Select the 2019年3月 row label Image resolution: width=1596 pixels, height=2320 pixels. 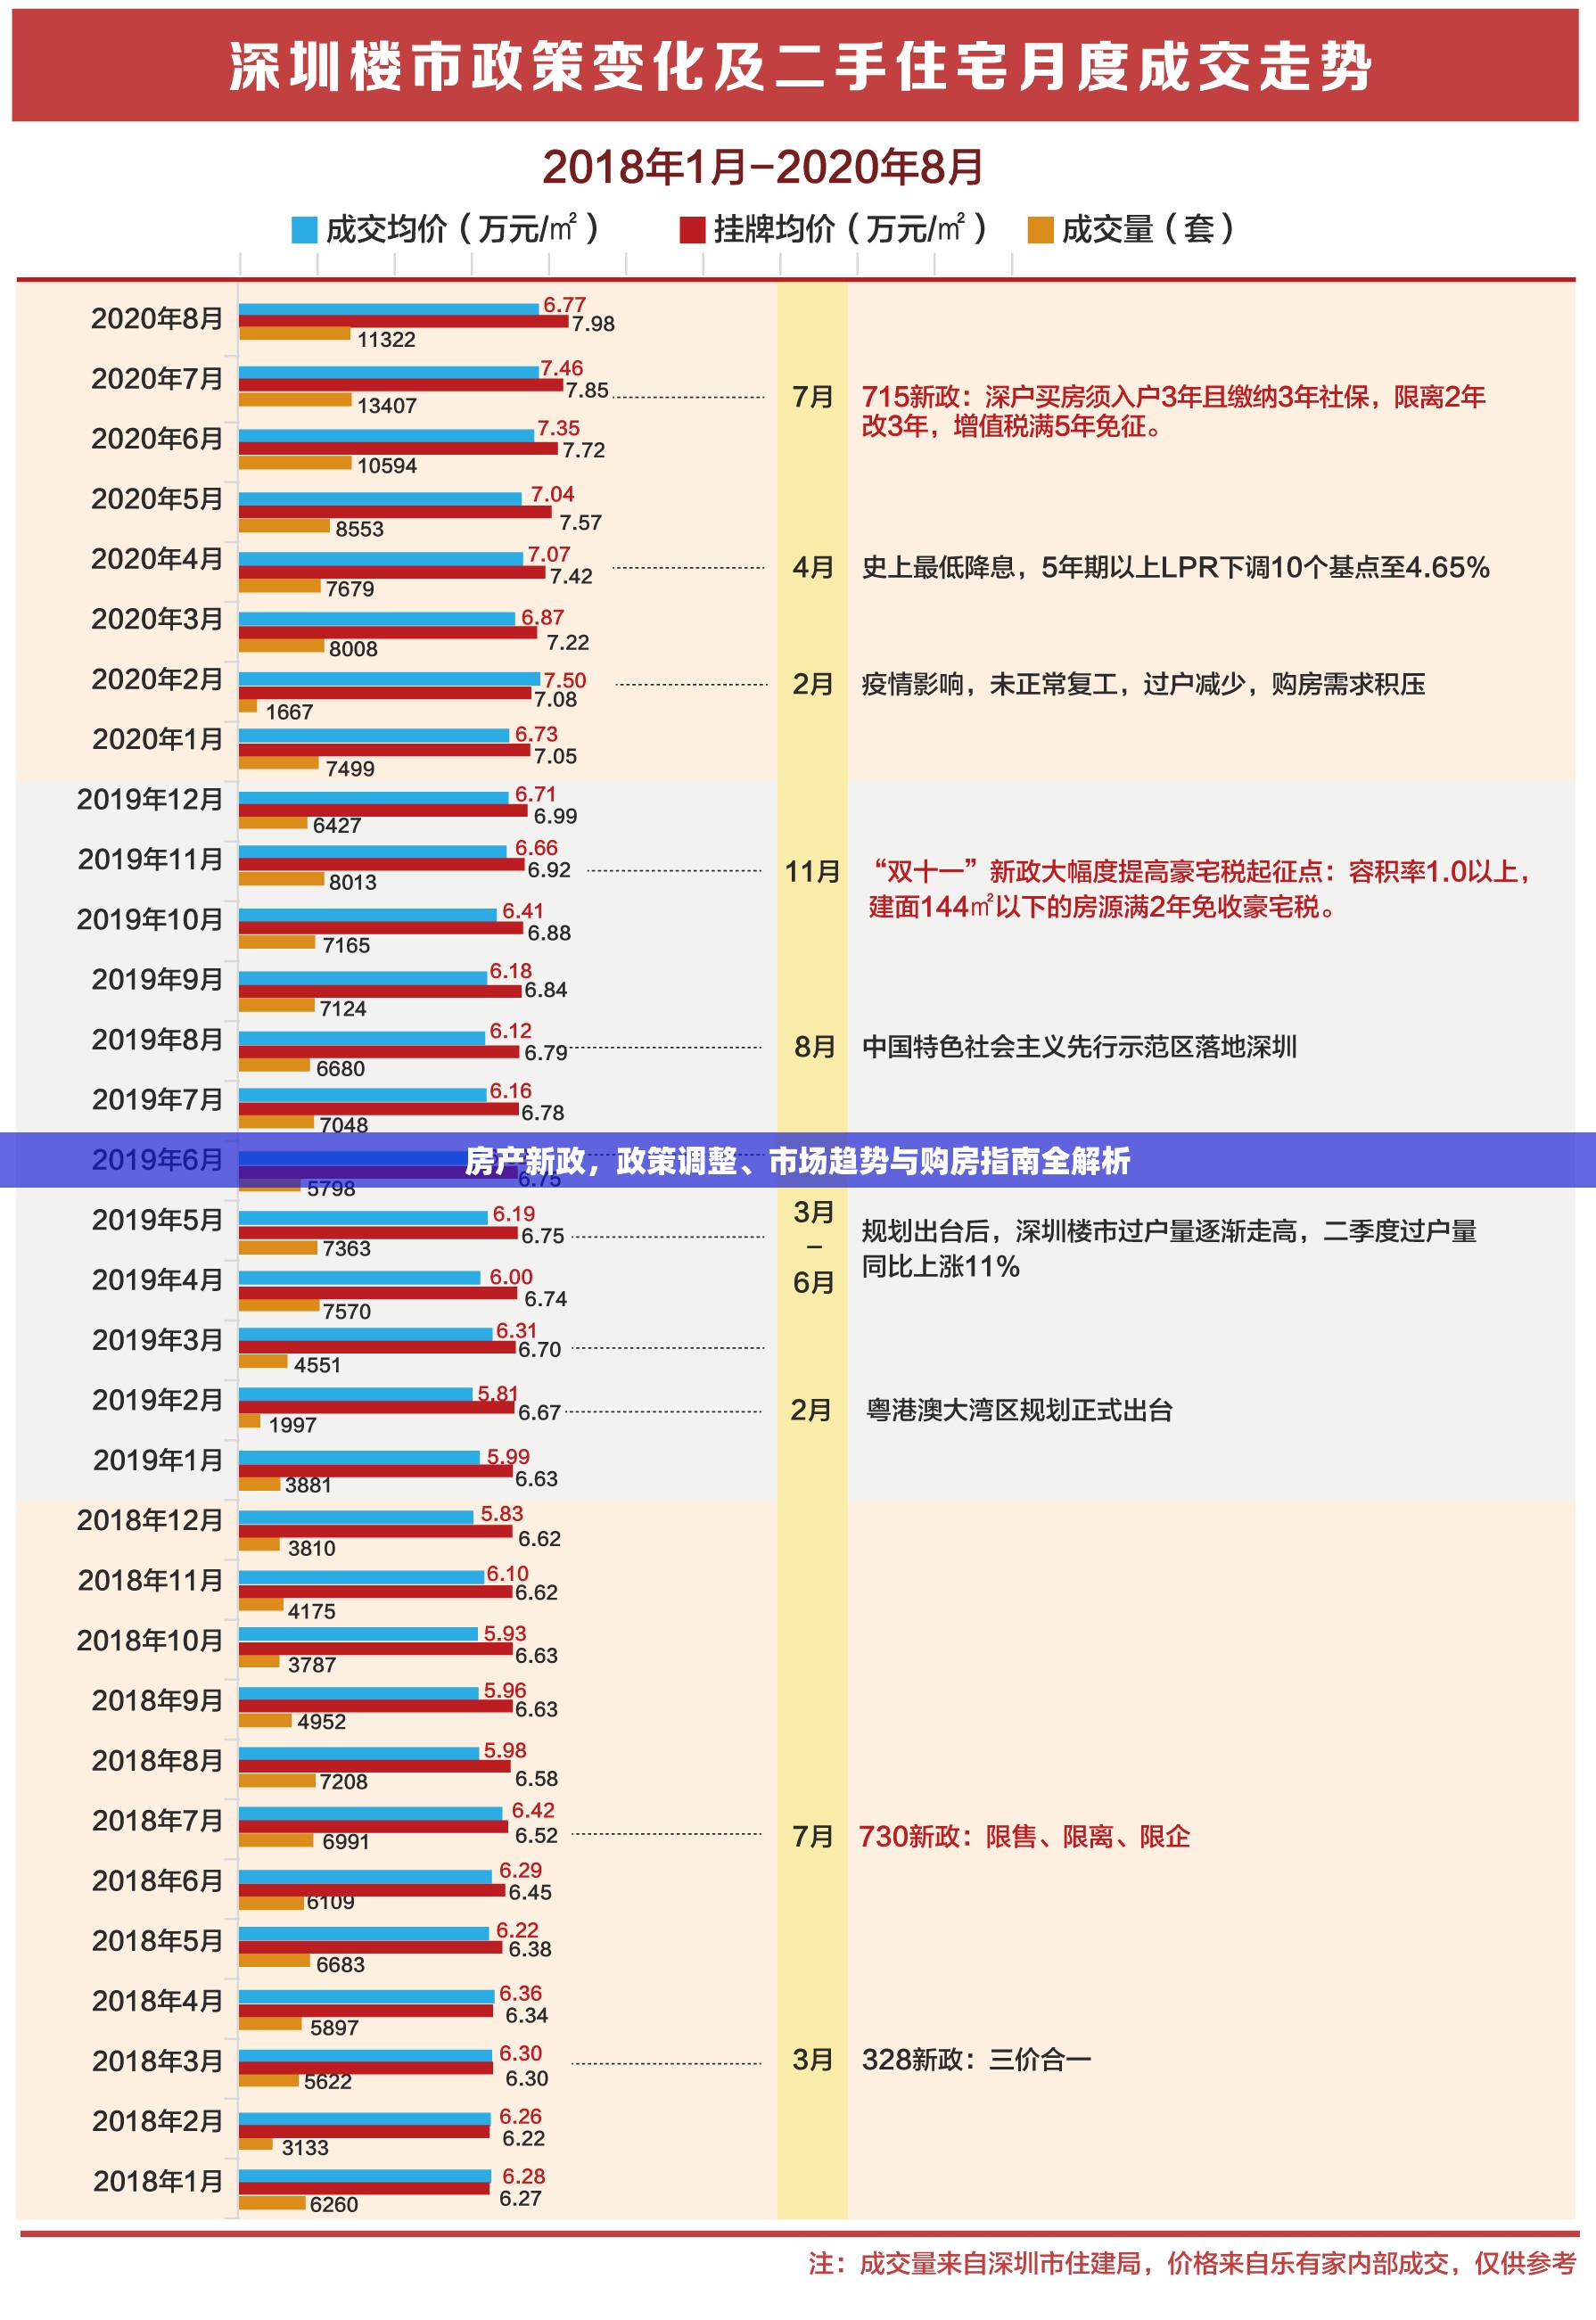coord(157,1340)
